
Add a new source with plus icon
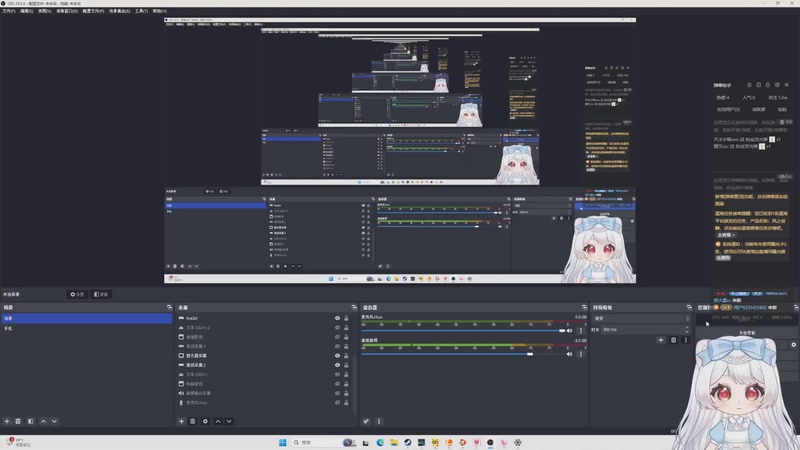pos(181,421)
